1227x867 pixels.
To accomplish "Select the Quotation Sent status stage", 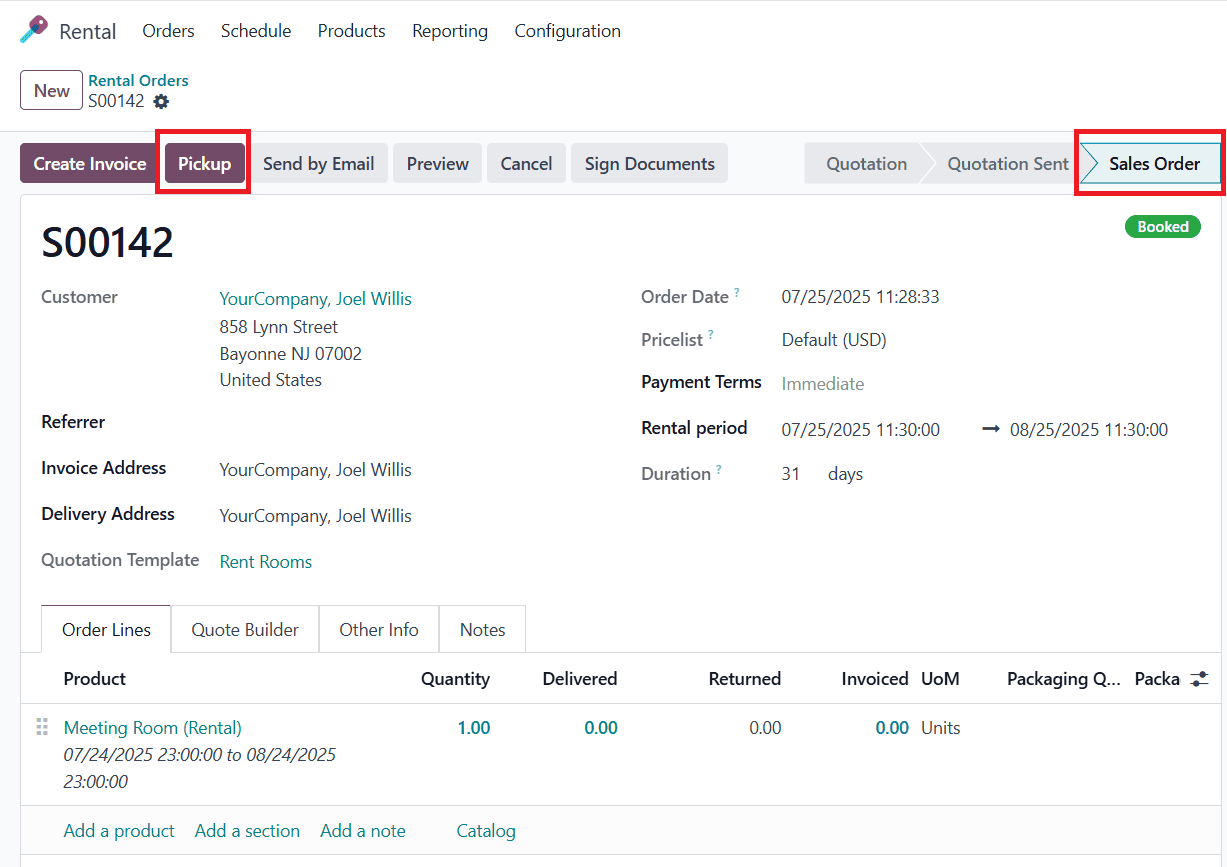I will 1007,164.
